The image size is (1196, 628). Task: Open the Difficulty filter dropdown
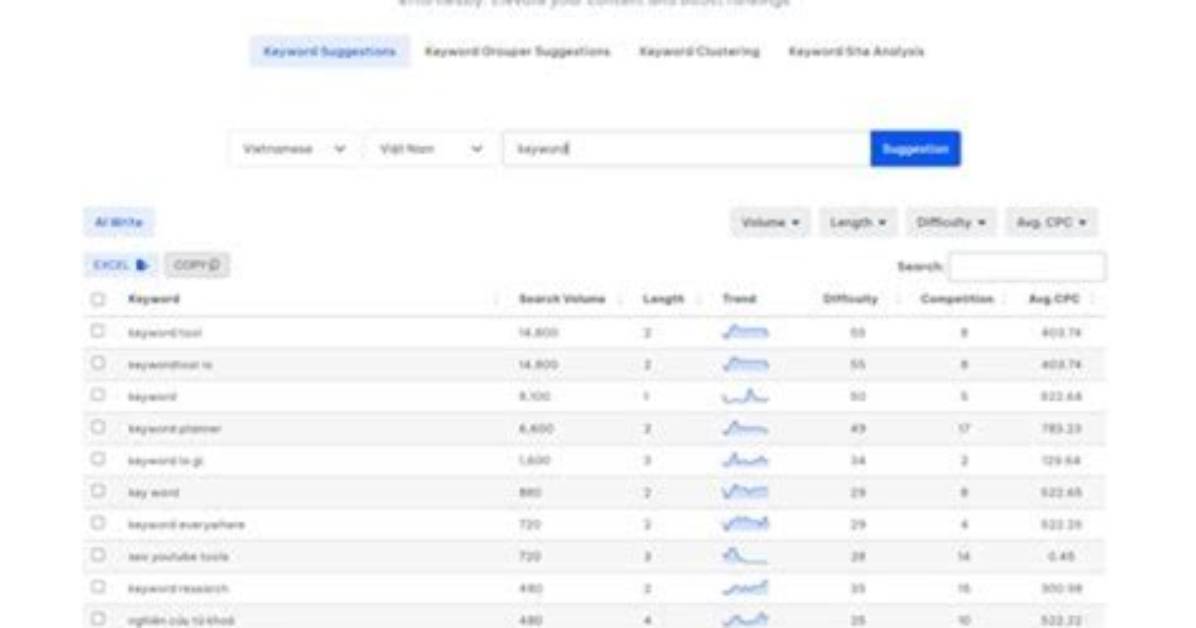click(950, 222)
